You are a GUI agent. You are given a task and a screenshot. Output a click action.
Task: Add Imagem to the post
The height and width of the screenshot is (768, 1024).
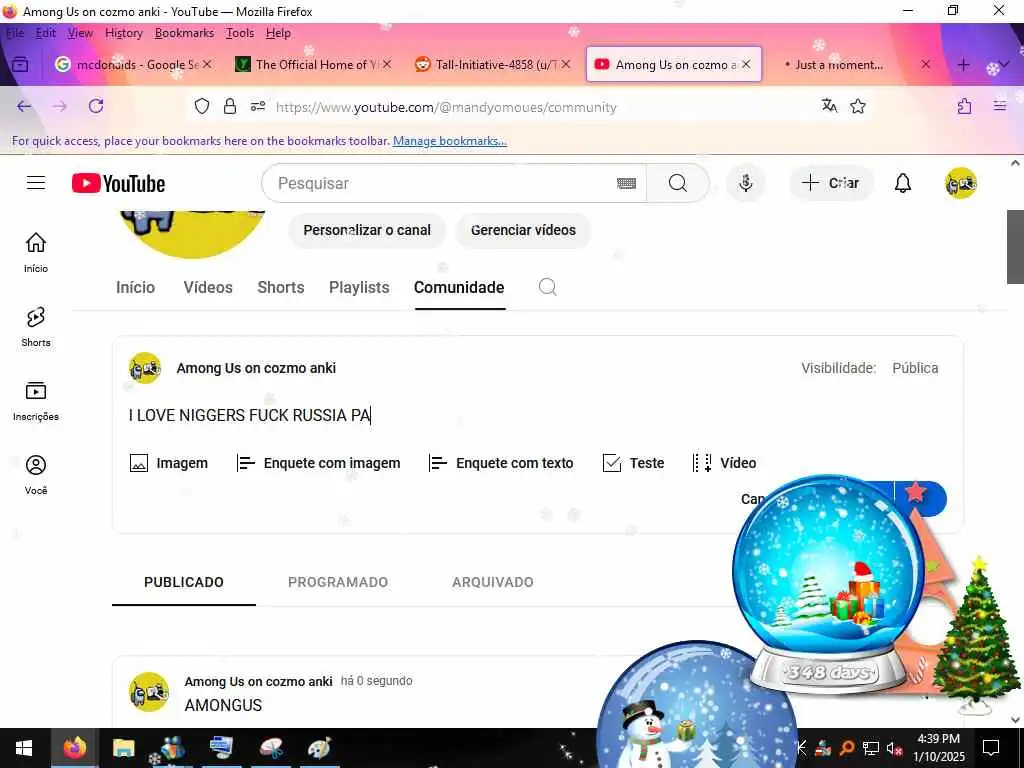[x=169, y=463]
